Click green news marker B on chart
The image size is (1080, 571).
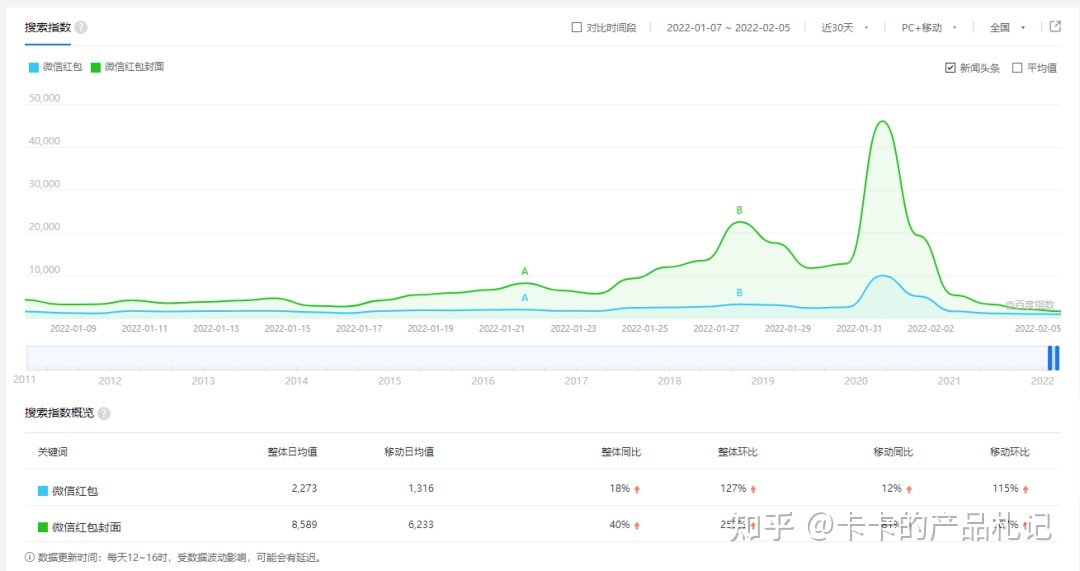[739, 210]
